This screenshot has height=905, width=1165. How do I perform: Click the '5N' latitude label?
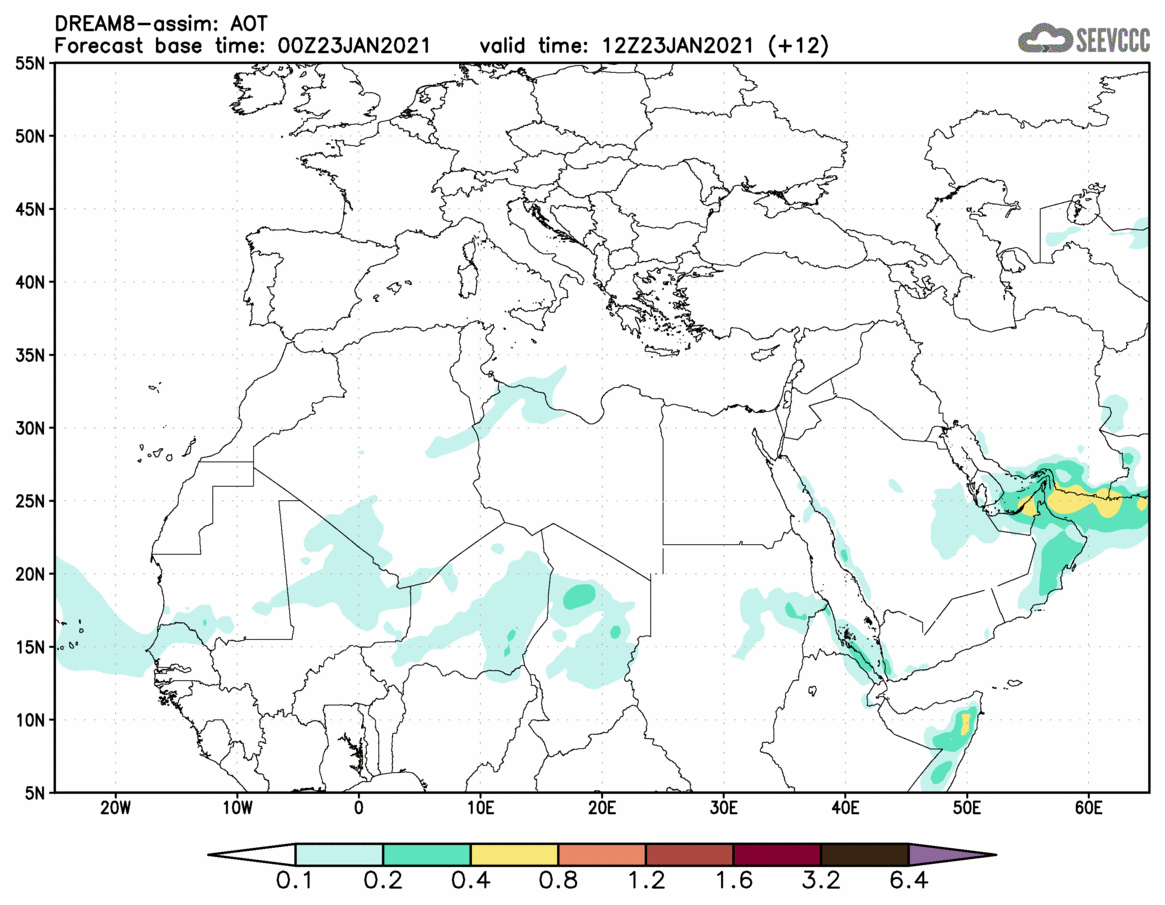point(35,793)
